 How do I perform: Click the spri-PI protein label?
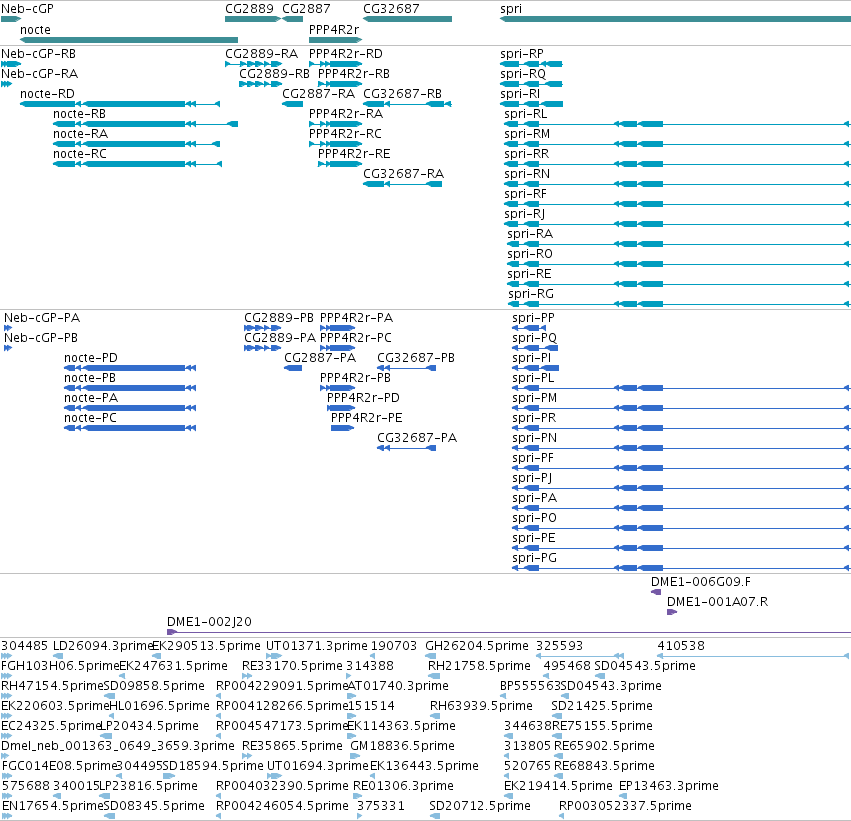pos(531,359)
